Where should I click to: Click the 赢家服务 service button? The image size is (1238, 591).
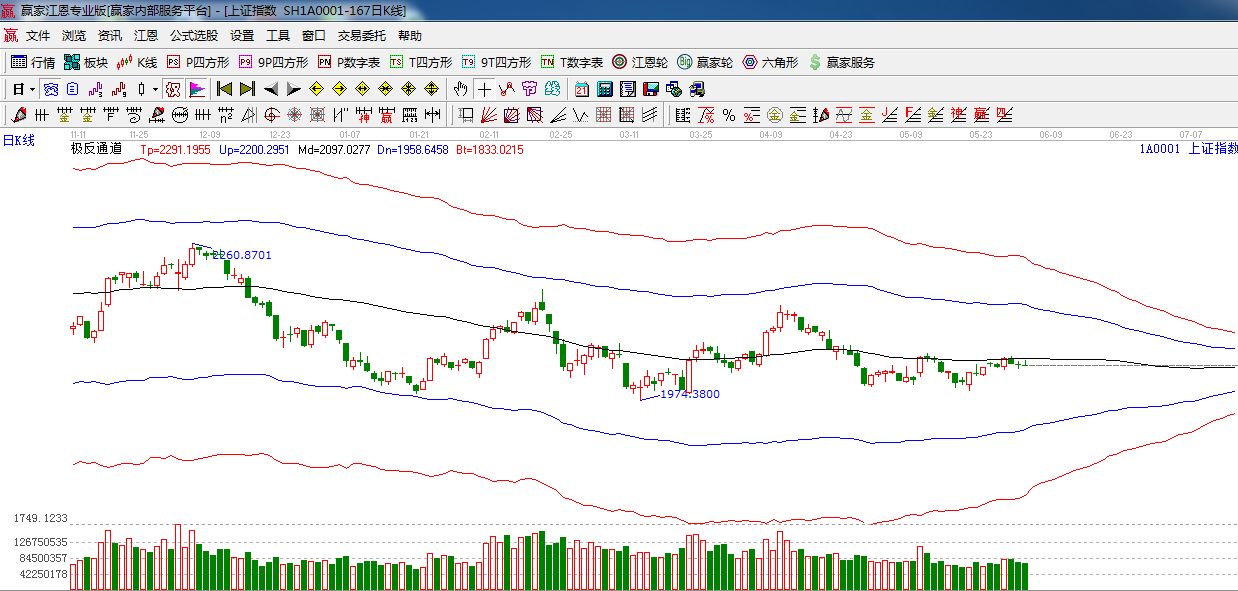pyautogui.click(x=841, y=62)
